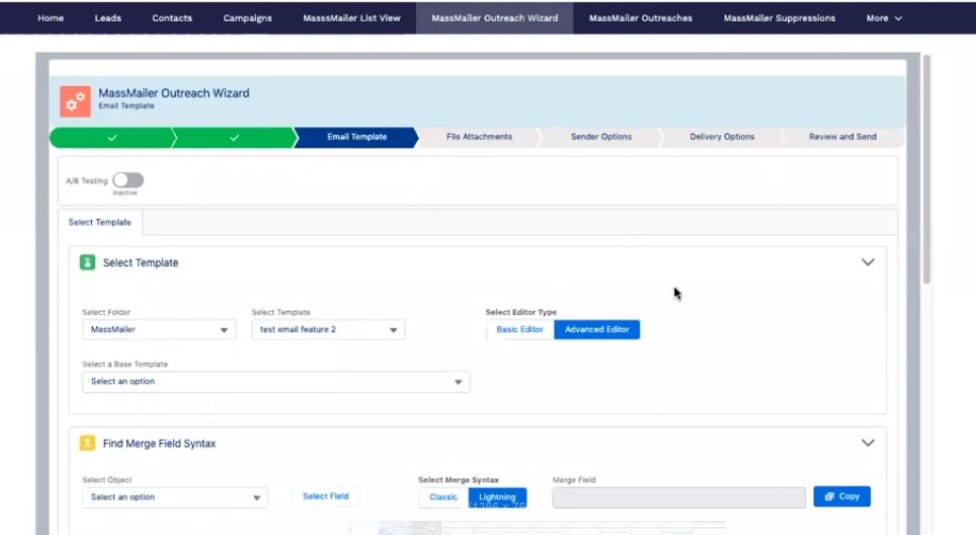Open the Select a Base Template dropdown
This screenshot has height=535, width=976.
tap(275, 382)
